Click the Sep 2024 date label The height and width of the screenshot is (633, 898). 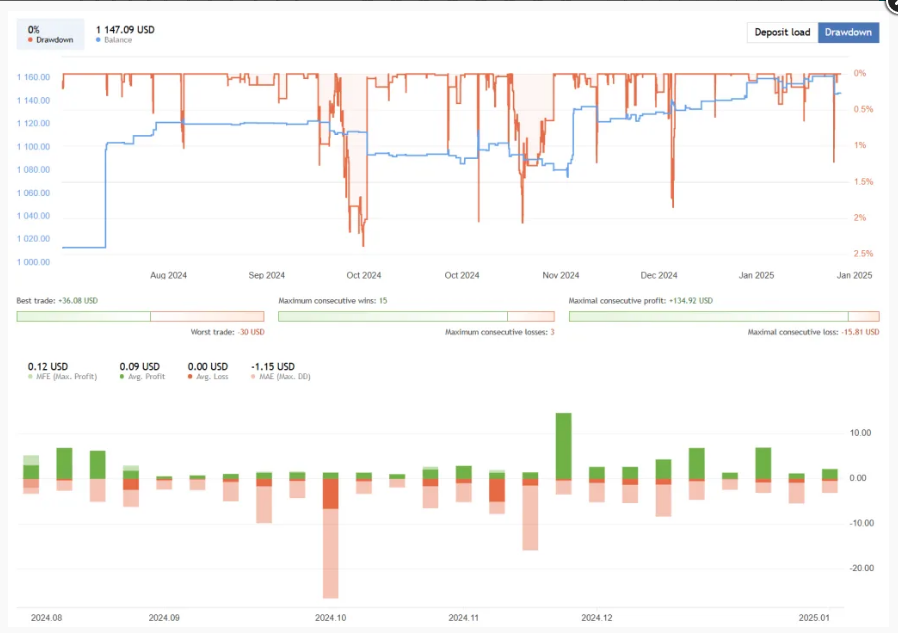coord(266,276)
